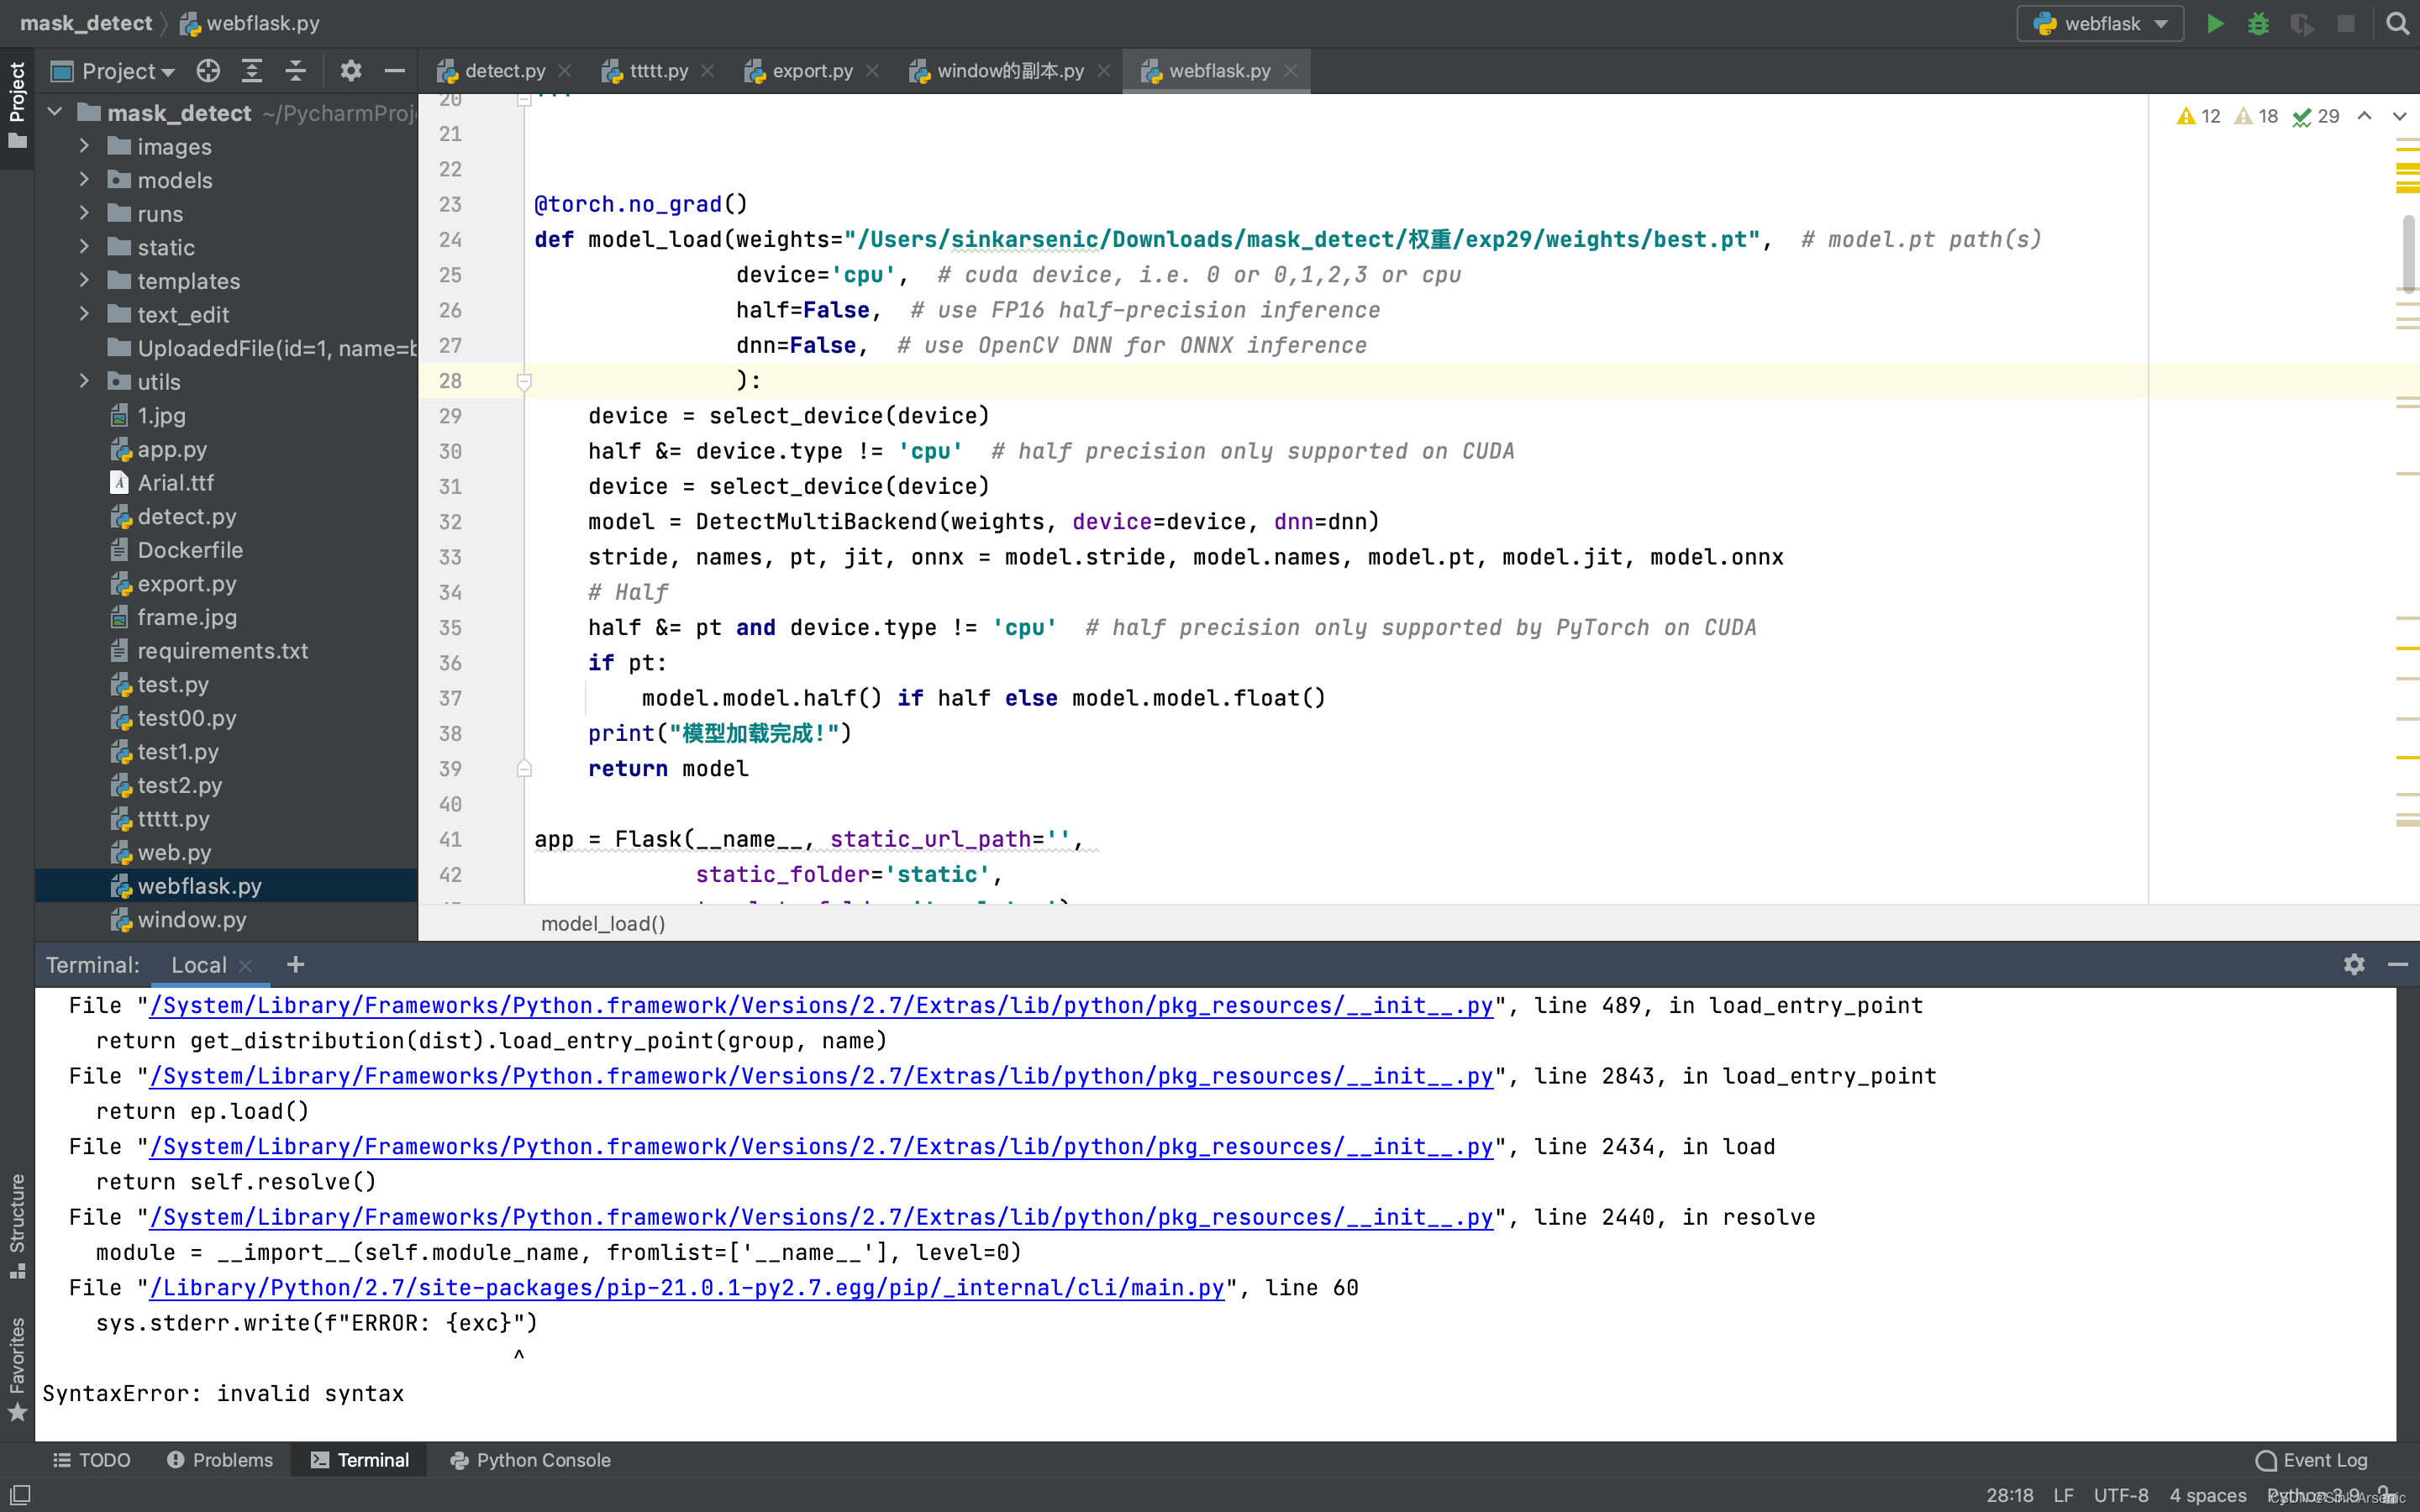Click the 18 weak warnings indicator

click(2256, 116)
